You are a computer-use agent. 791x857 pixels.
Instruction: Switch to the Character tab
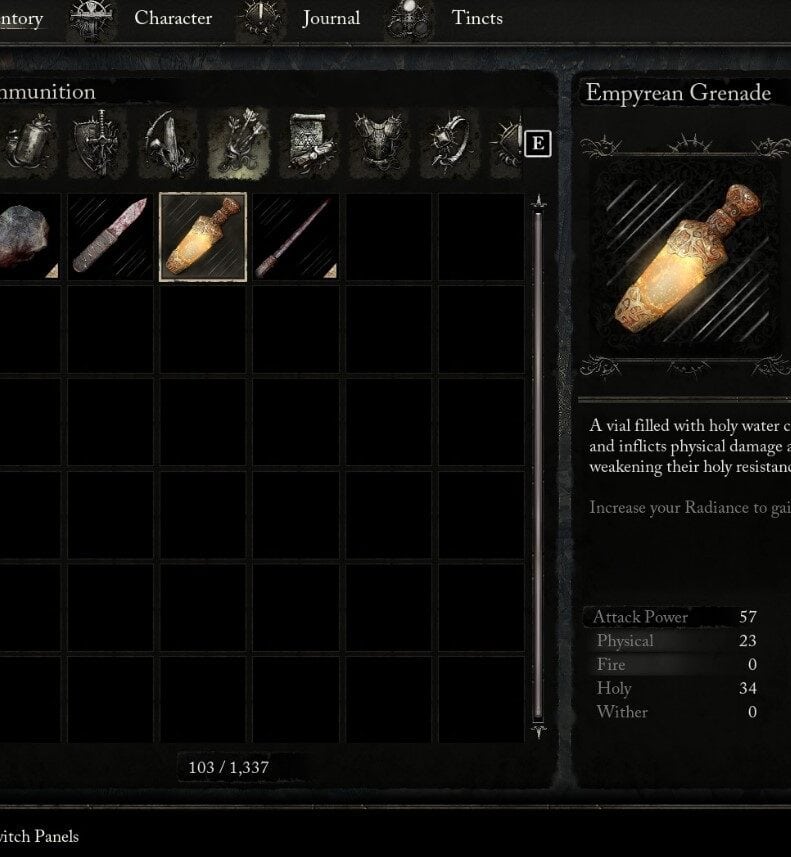pyautogui.click(x=173, y=18)
